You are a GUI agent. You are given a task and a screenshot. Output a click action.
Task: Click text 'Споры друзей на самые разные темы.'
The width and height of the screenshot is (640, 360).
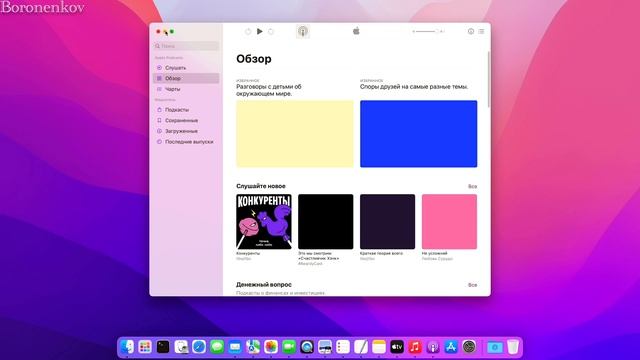tap(414, 87)
